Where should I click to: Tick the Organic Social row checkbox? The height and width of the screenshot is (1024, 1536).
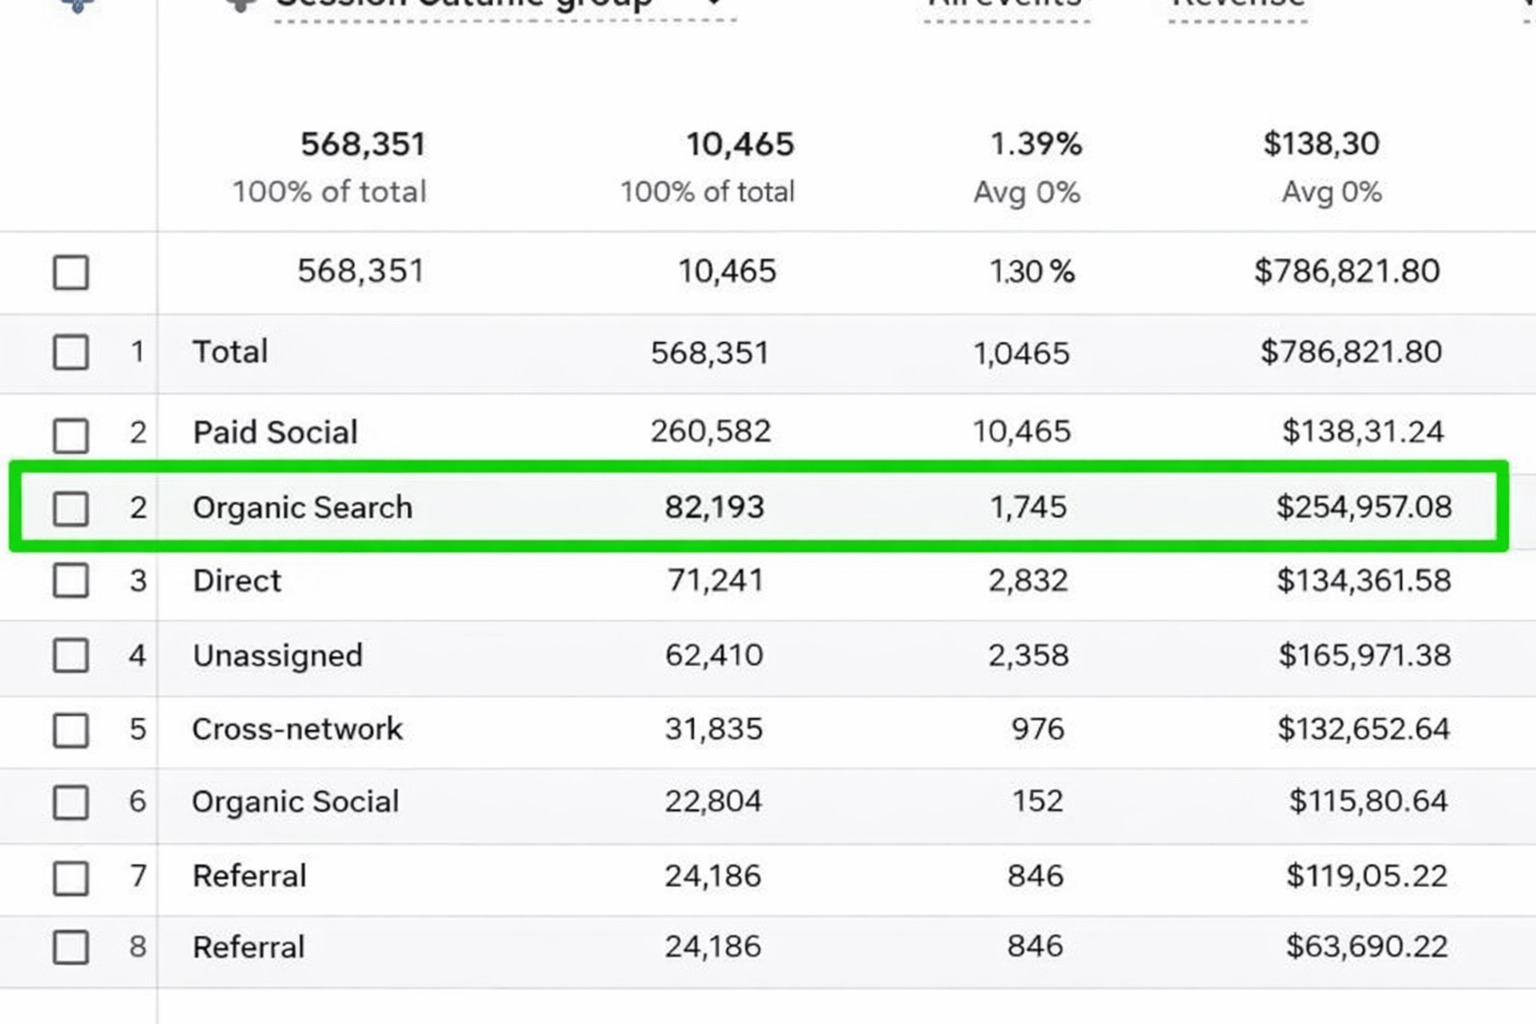coord(71,802)
